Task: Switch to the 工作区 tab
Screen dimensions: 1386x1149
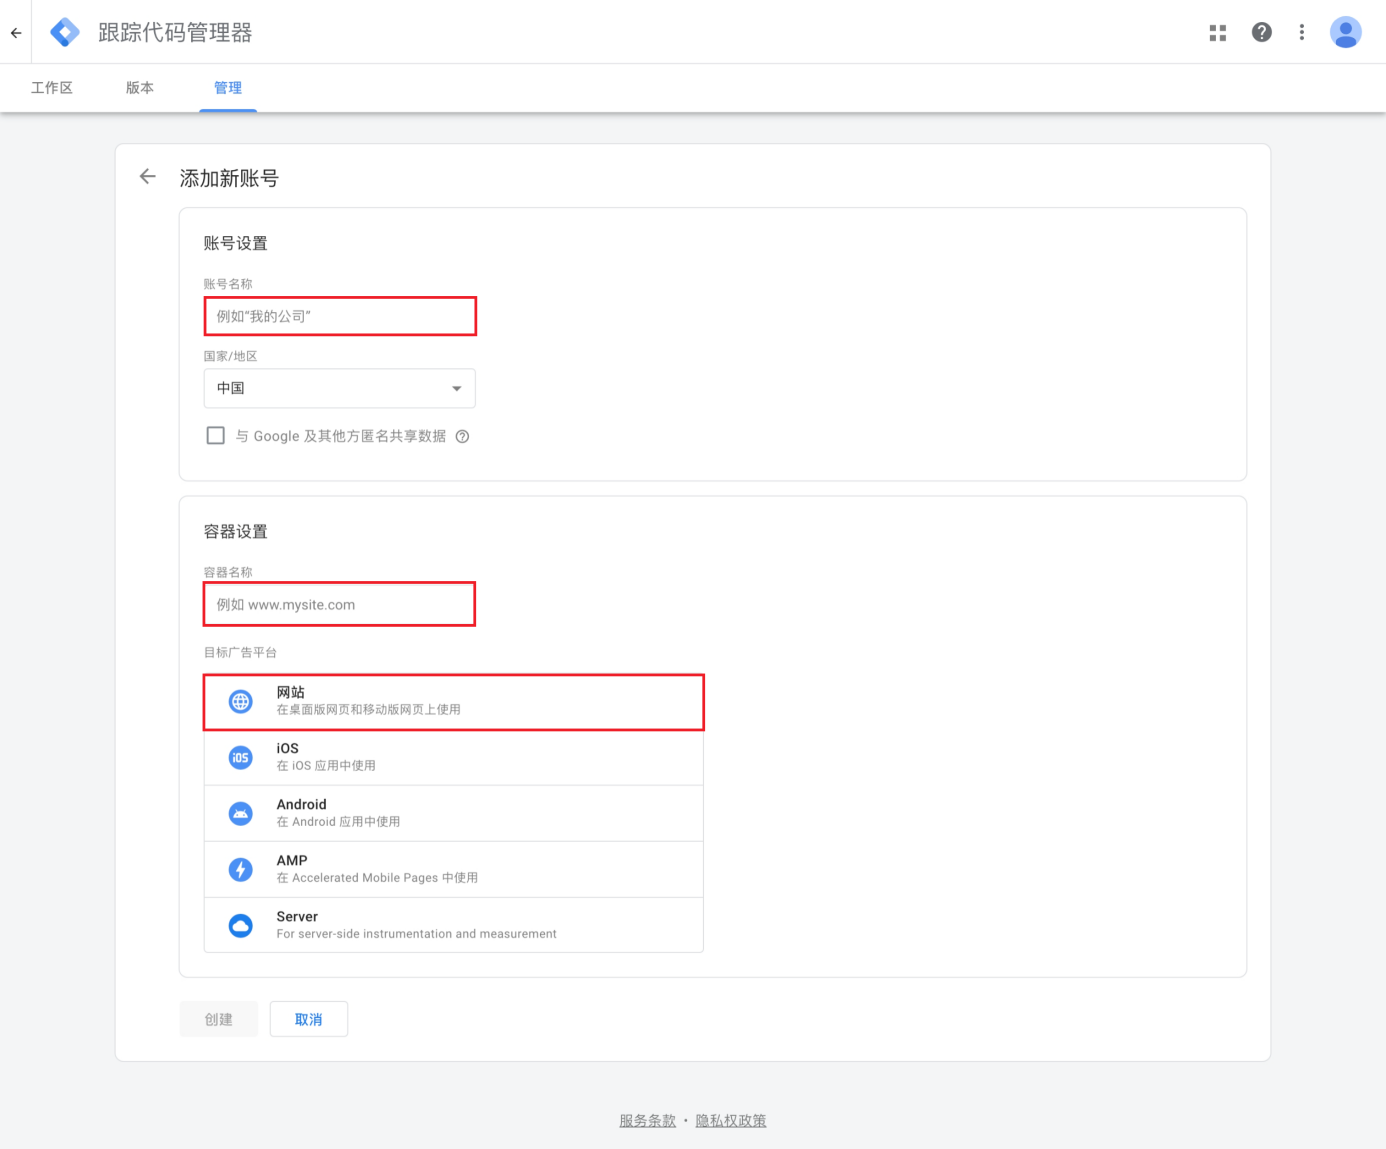Action: (52, 88)
